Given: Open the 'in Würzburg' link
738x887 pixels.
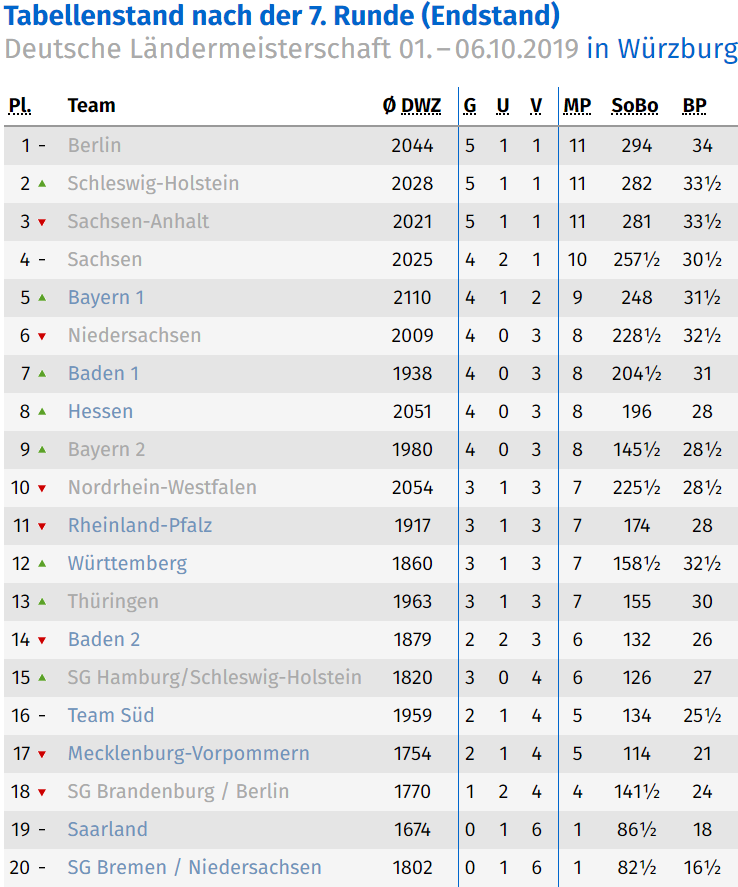Looking at the screenshot, I should coord(662,49).
